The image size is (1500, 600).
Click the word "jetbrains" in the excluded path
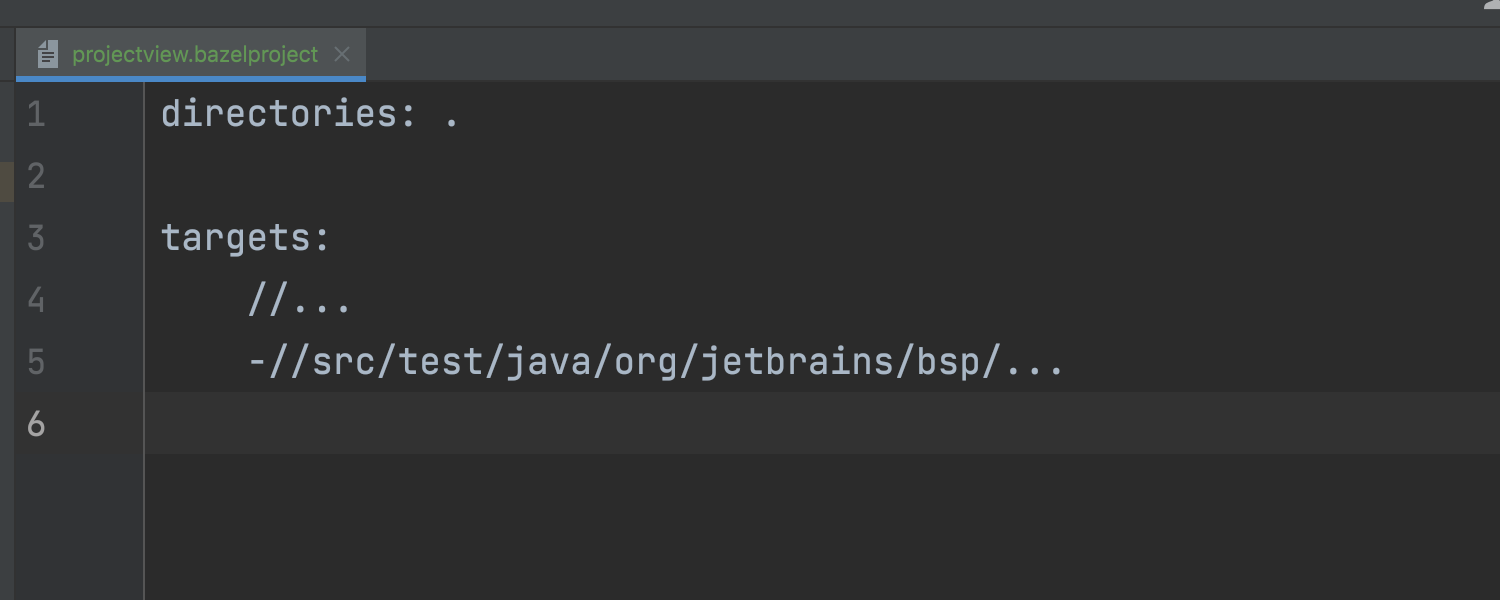pyautogui.click(x=798, y=362)
